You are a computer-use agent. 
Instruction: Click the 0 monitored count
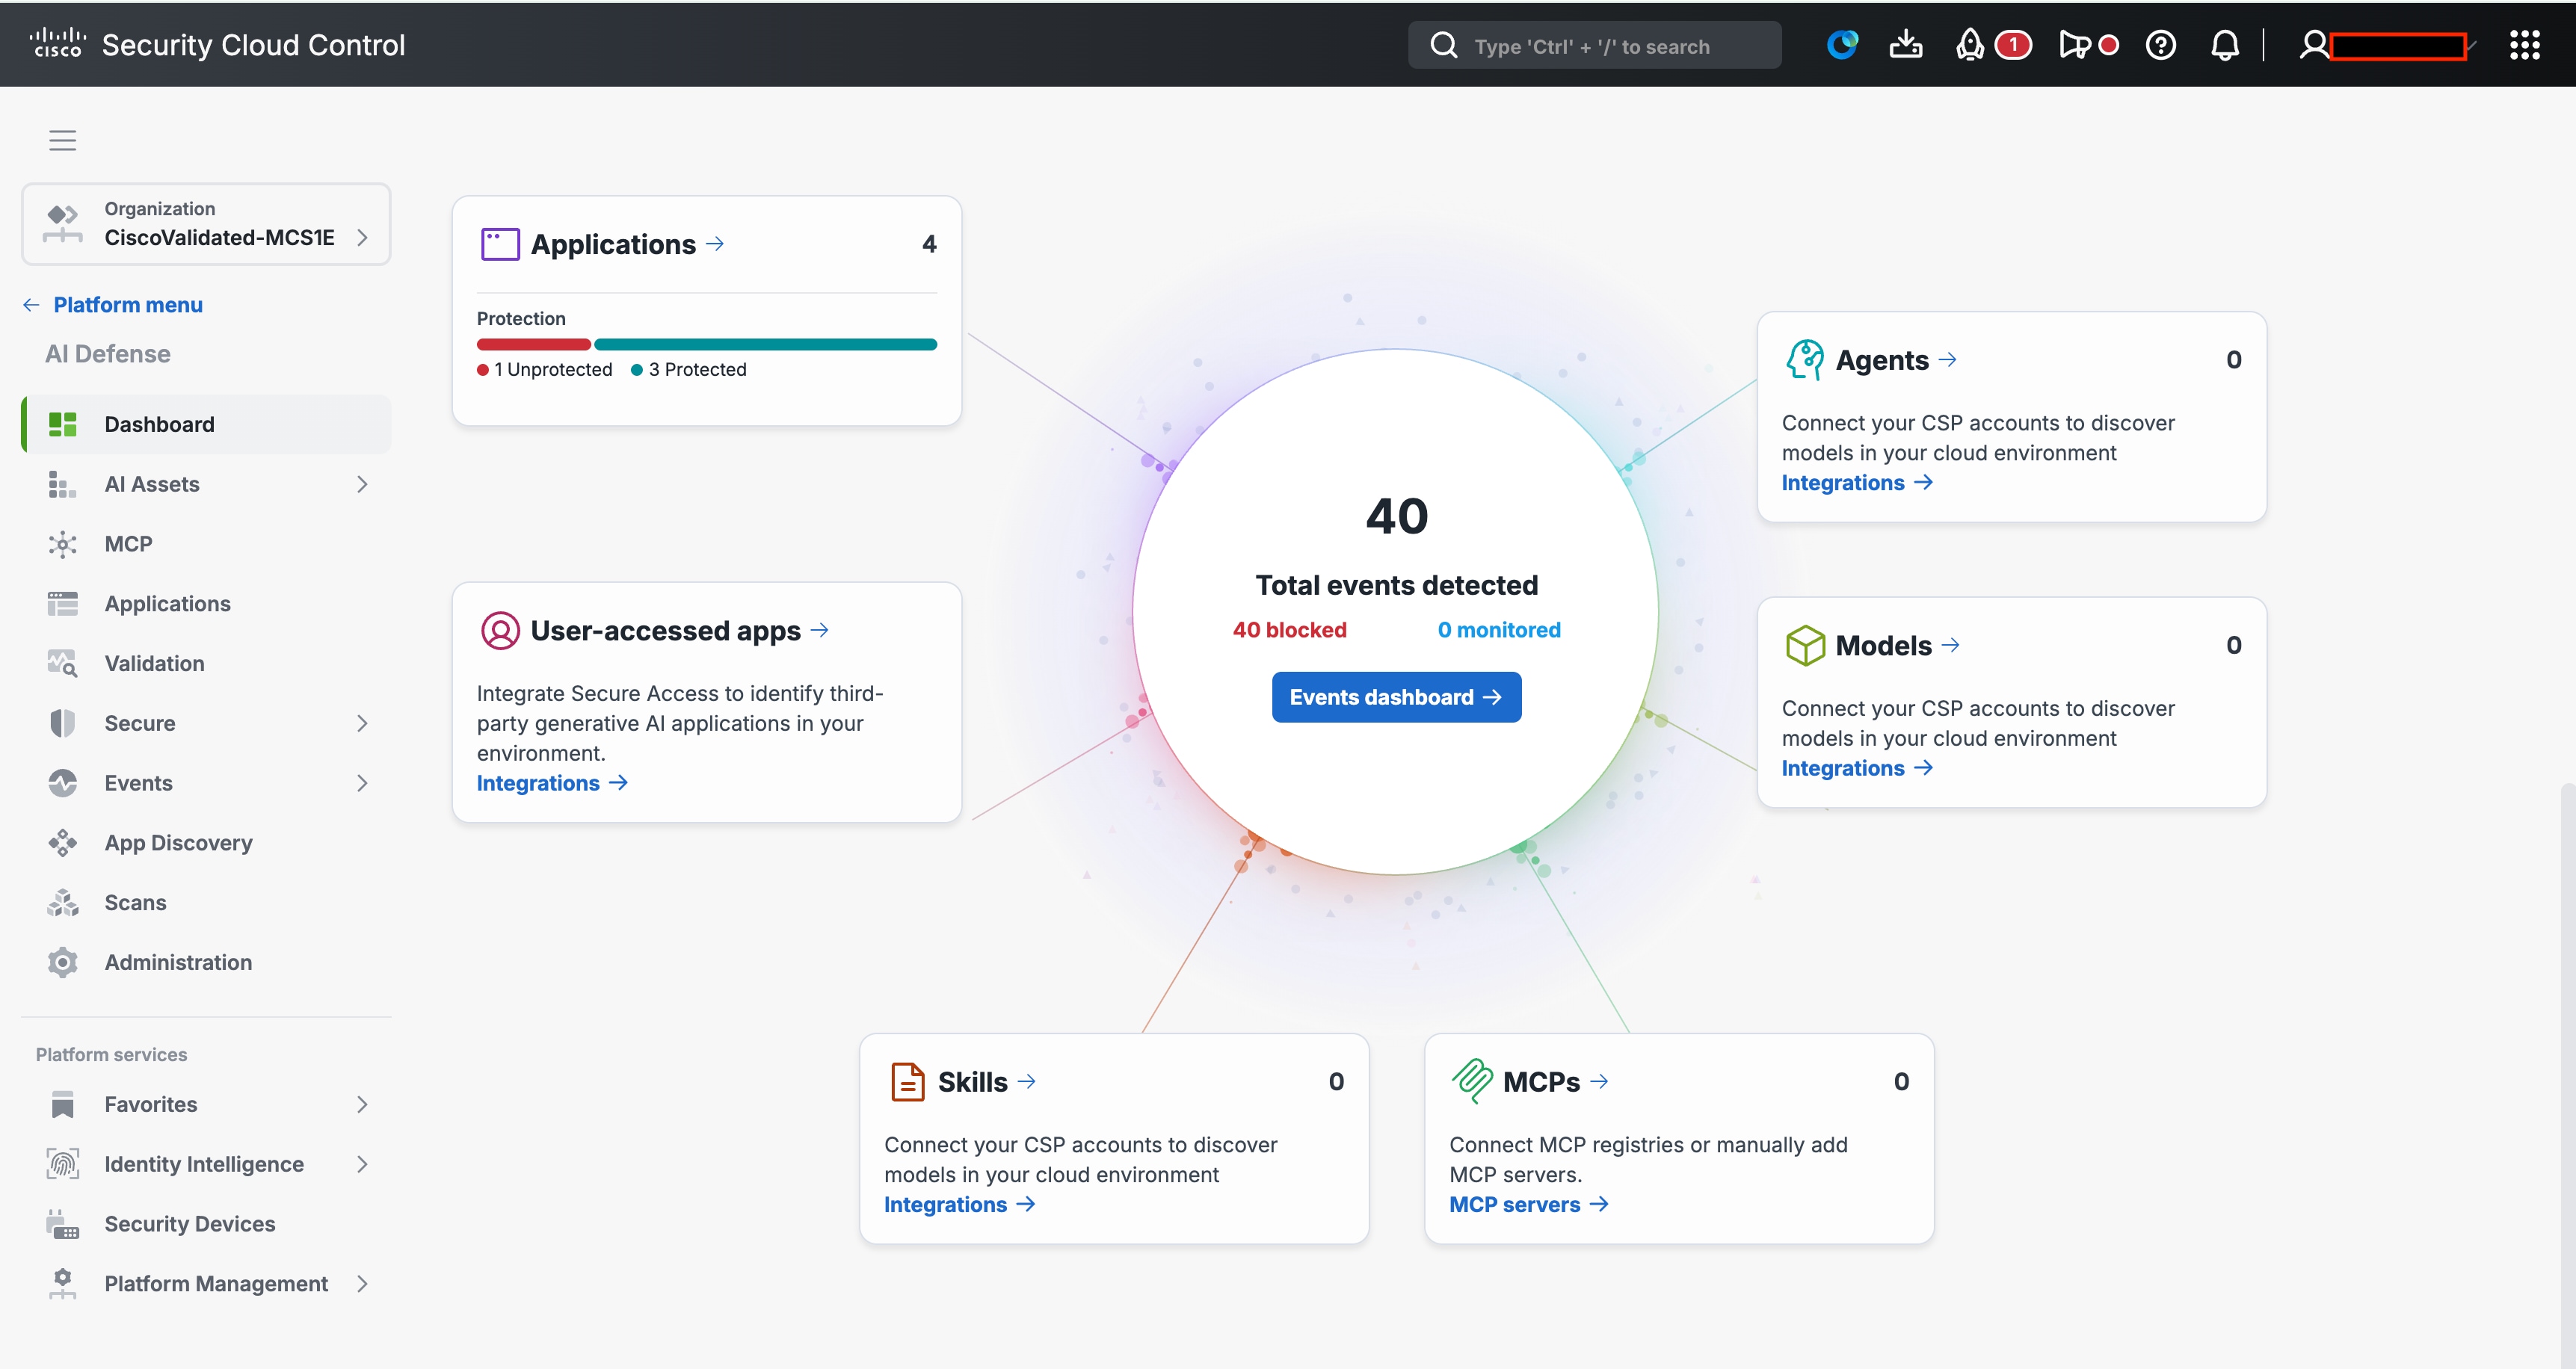tap(1499, 630)
